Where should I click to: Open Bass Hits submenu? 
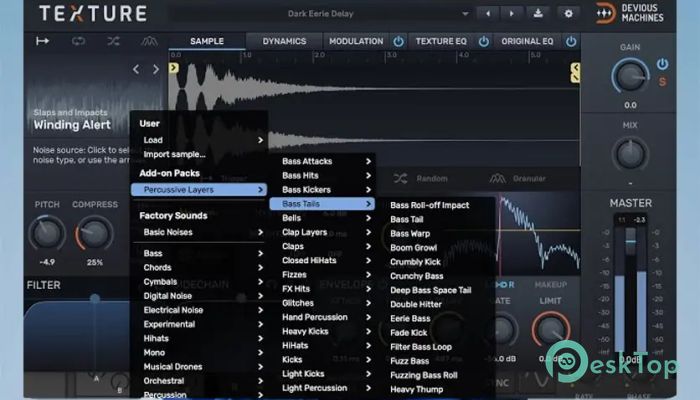(322, 175)
